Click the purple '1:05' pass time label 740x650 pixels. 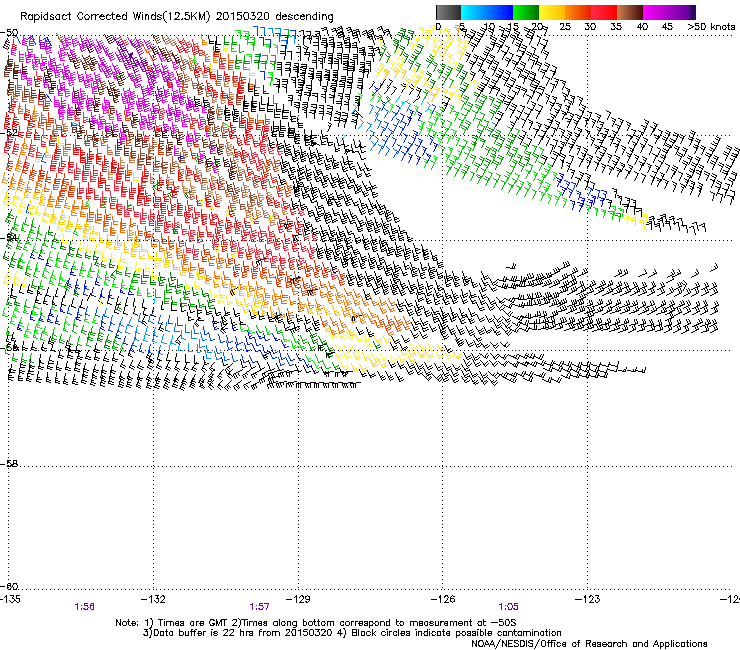(x=508, y=607)
